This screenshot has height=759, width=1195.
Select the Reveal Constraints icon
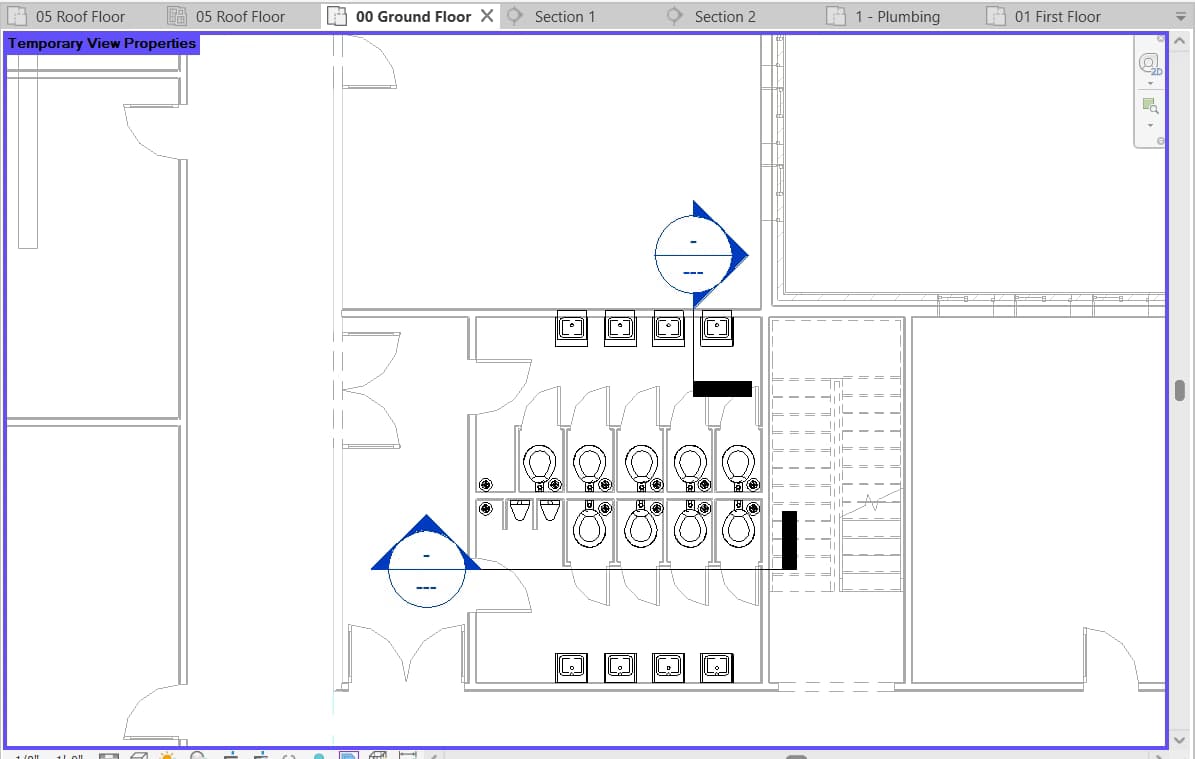coord(410,755)
